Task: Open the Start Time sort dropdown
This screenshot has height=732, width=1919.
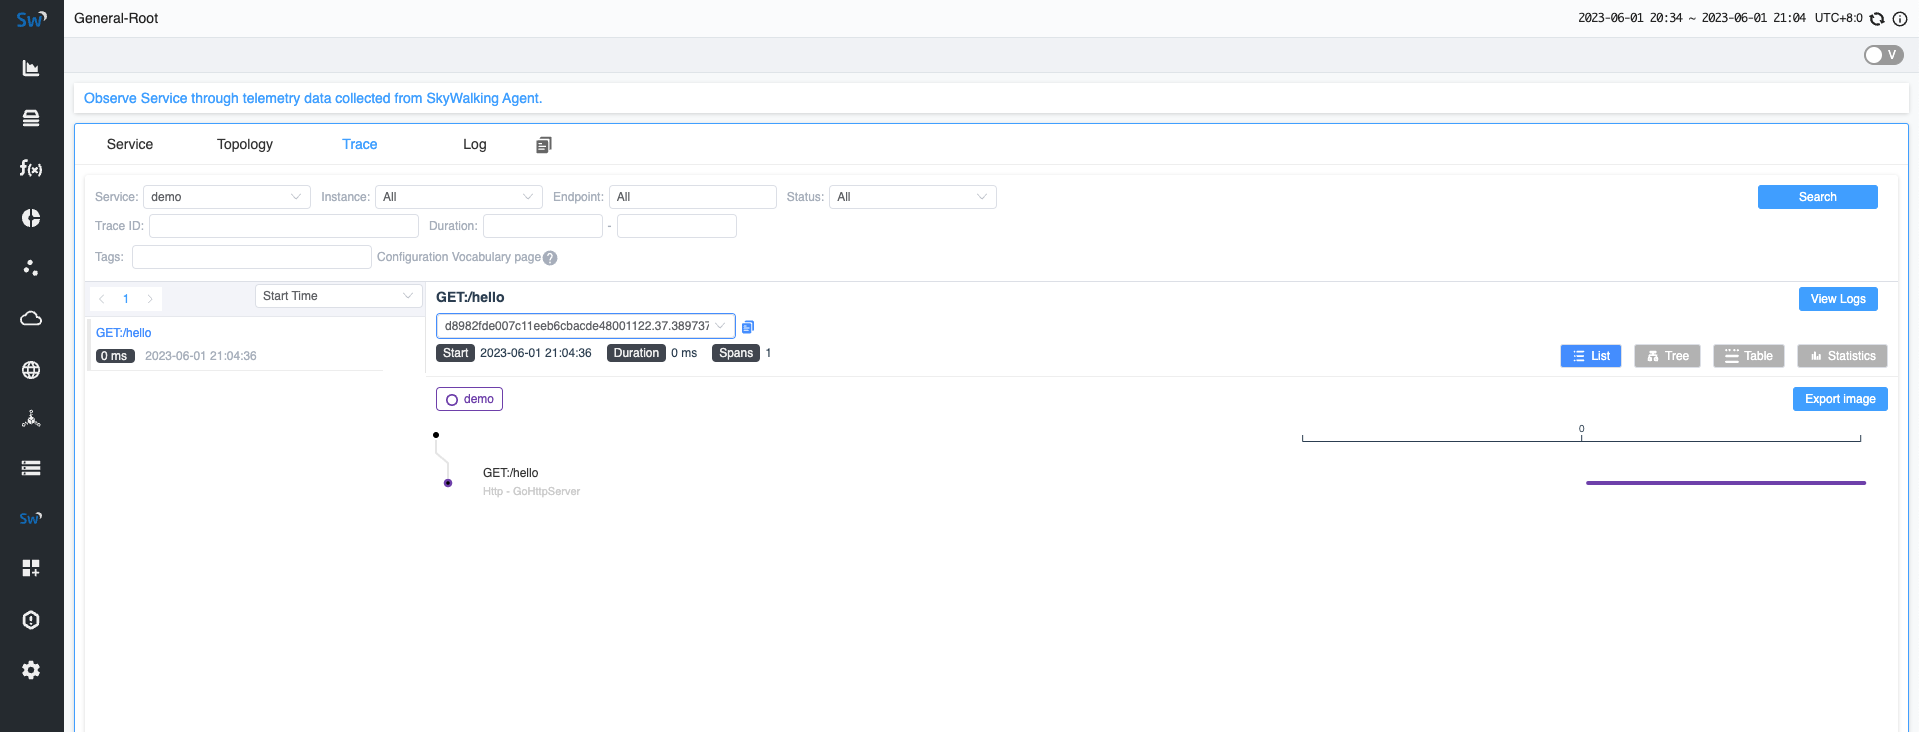Action: (337, 296)
